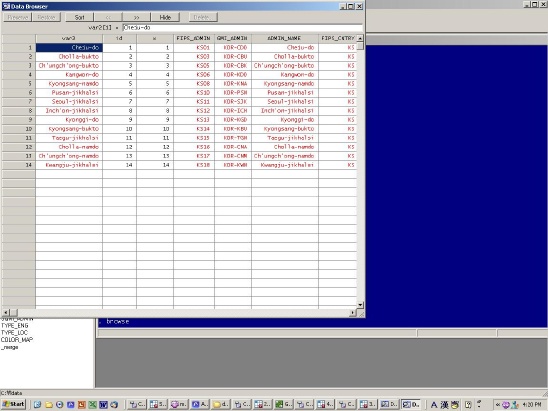Click the next-variables '>>' toolbar button
Screen dimensions: 548x411
pyautogui.click(x=136, y=17)
